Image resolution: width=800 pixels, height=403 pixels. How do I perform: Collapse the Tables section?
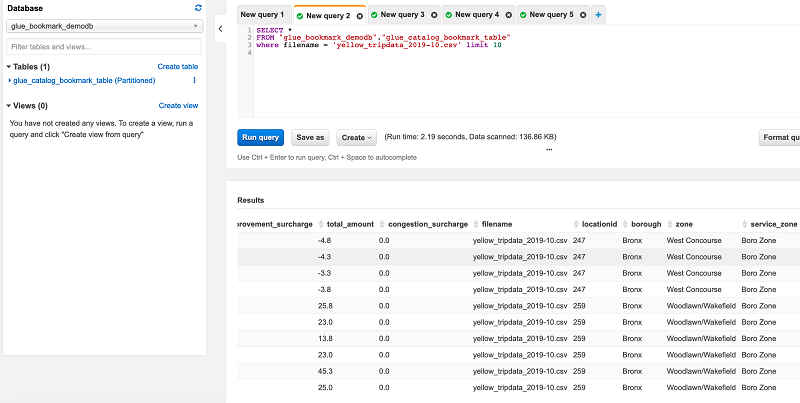coord(9,66)
